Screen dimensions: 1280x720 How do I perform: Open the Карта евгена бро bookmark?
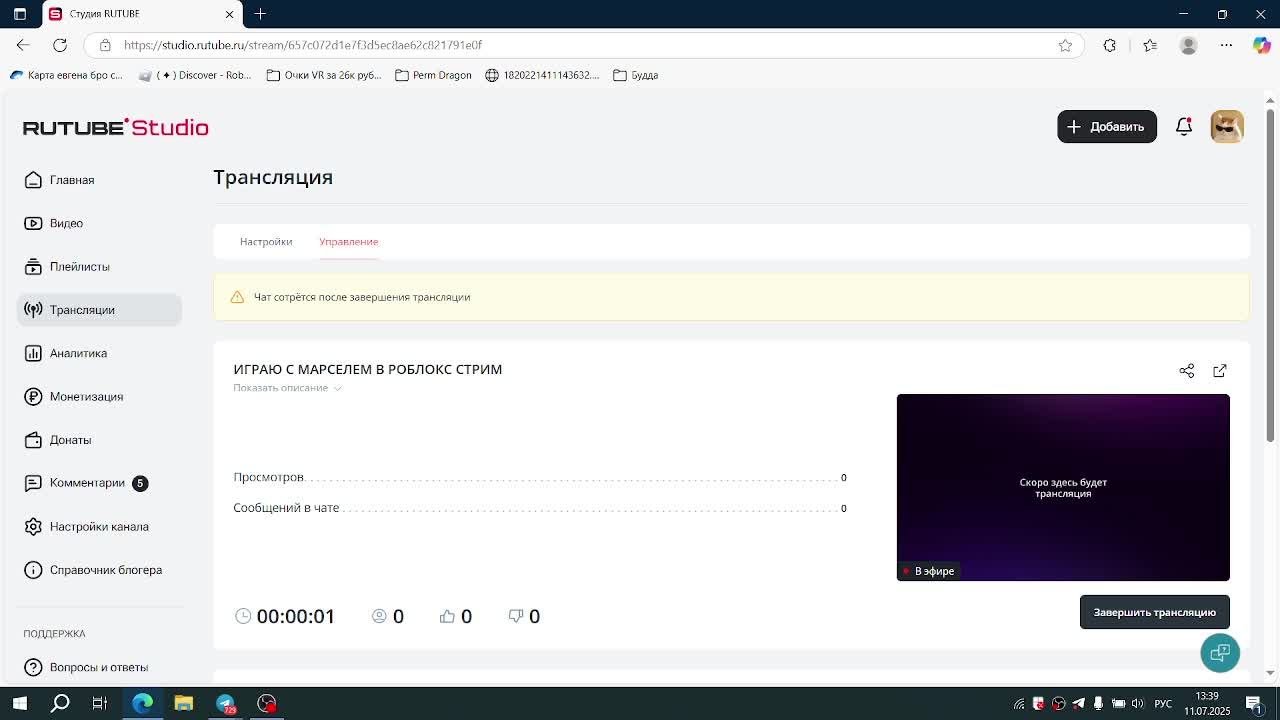[66, 75]
